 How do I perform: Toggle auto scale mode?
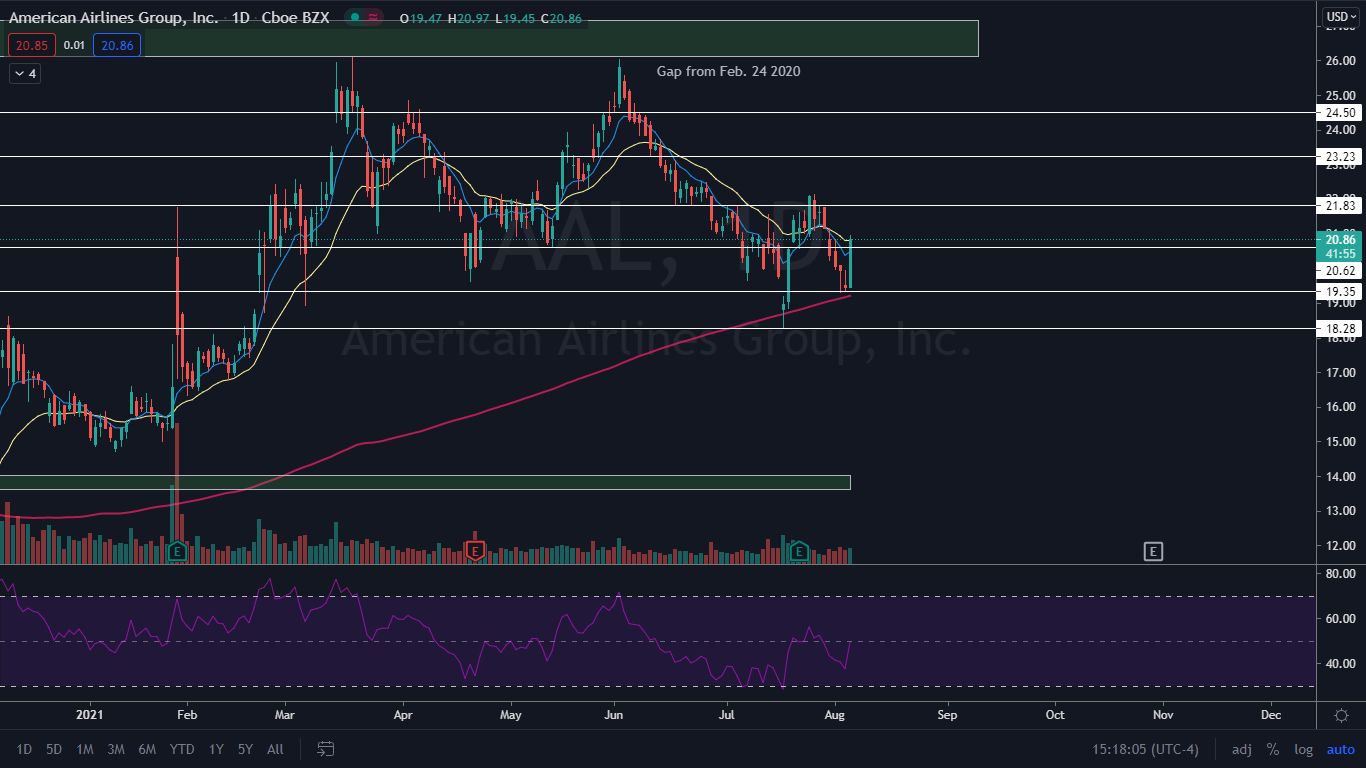tap(1341, 749)
